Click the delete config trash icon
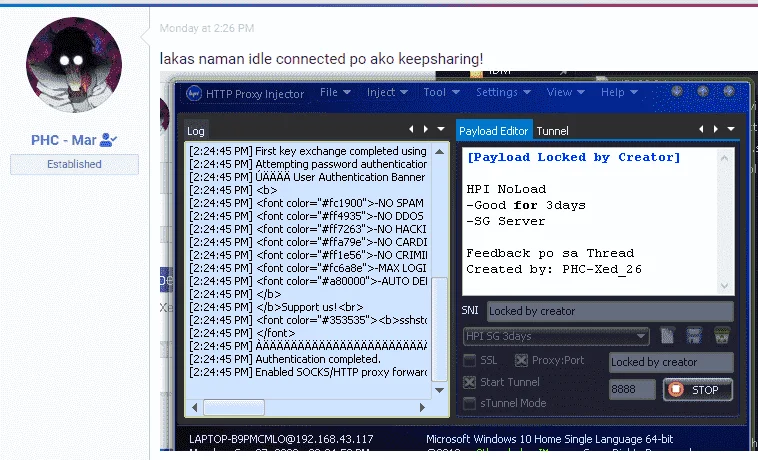The height and width of the screenshot is (460, 758). click(x=722, y=336)
